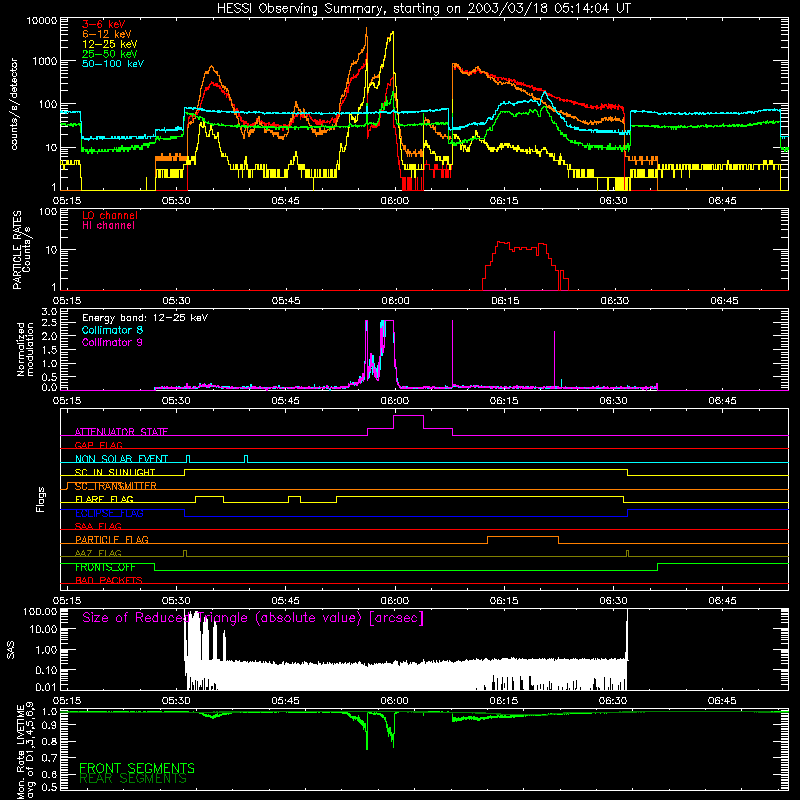Click the 06:45 tick under flags plot
The width and height of the screenshot is (800, 800).
tap(723, 601)
